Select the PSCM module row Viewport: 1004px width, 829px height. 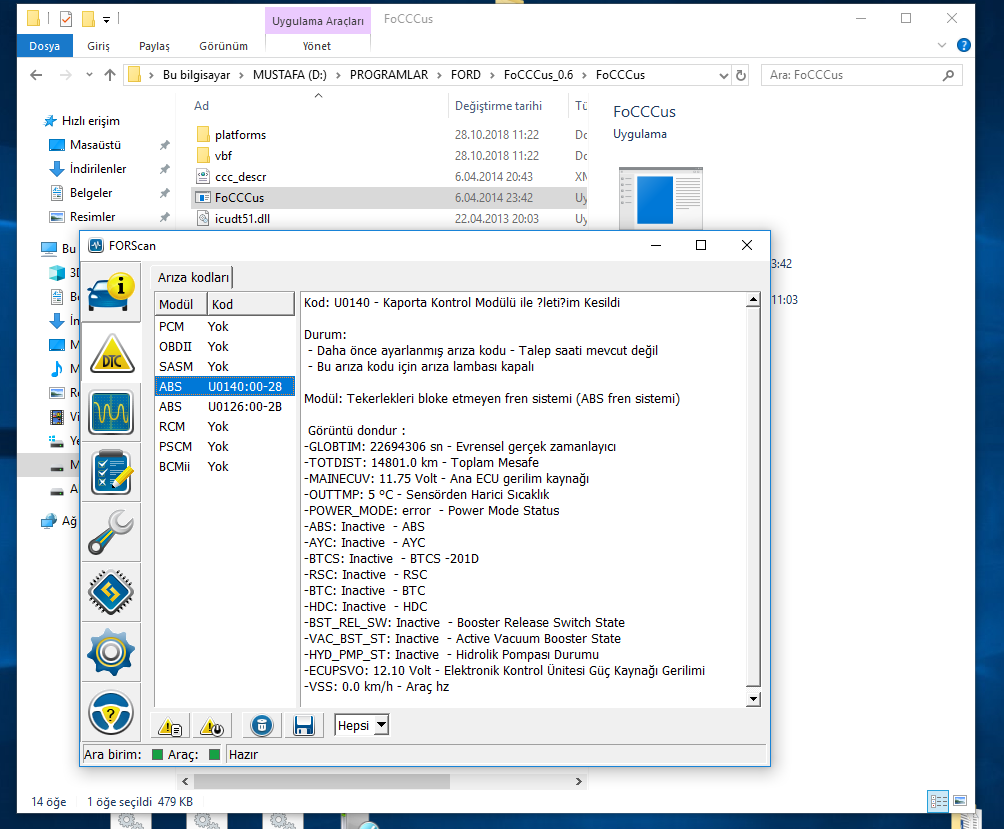pyautogui.click(x=224, y=446)
